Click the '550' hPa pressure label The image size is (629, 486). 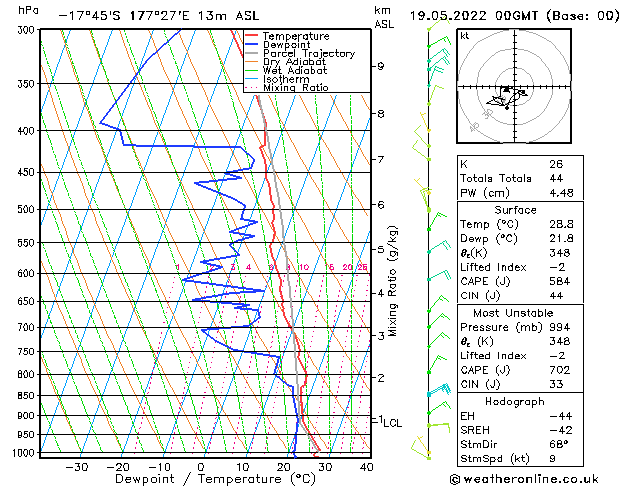[28, 243]
